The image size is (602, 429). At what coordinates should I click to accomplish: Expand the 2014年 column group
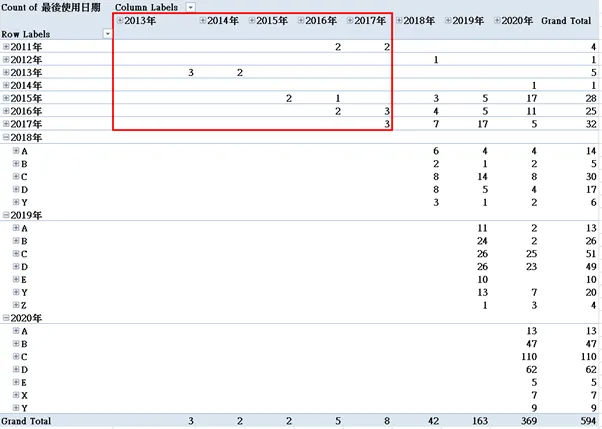(203, 20)
